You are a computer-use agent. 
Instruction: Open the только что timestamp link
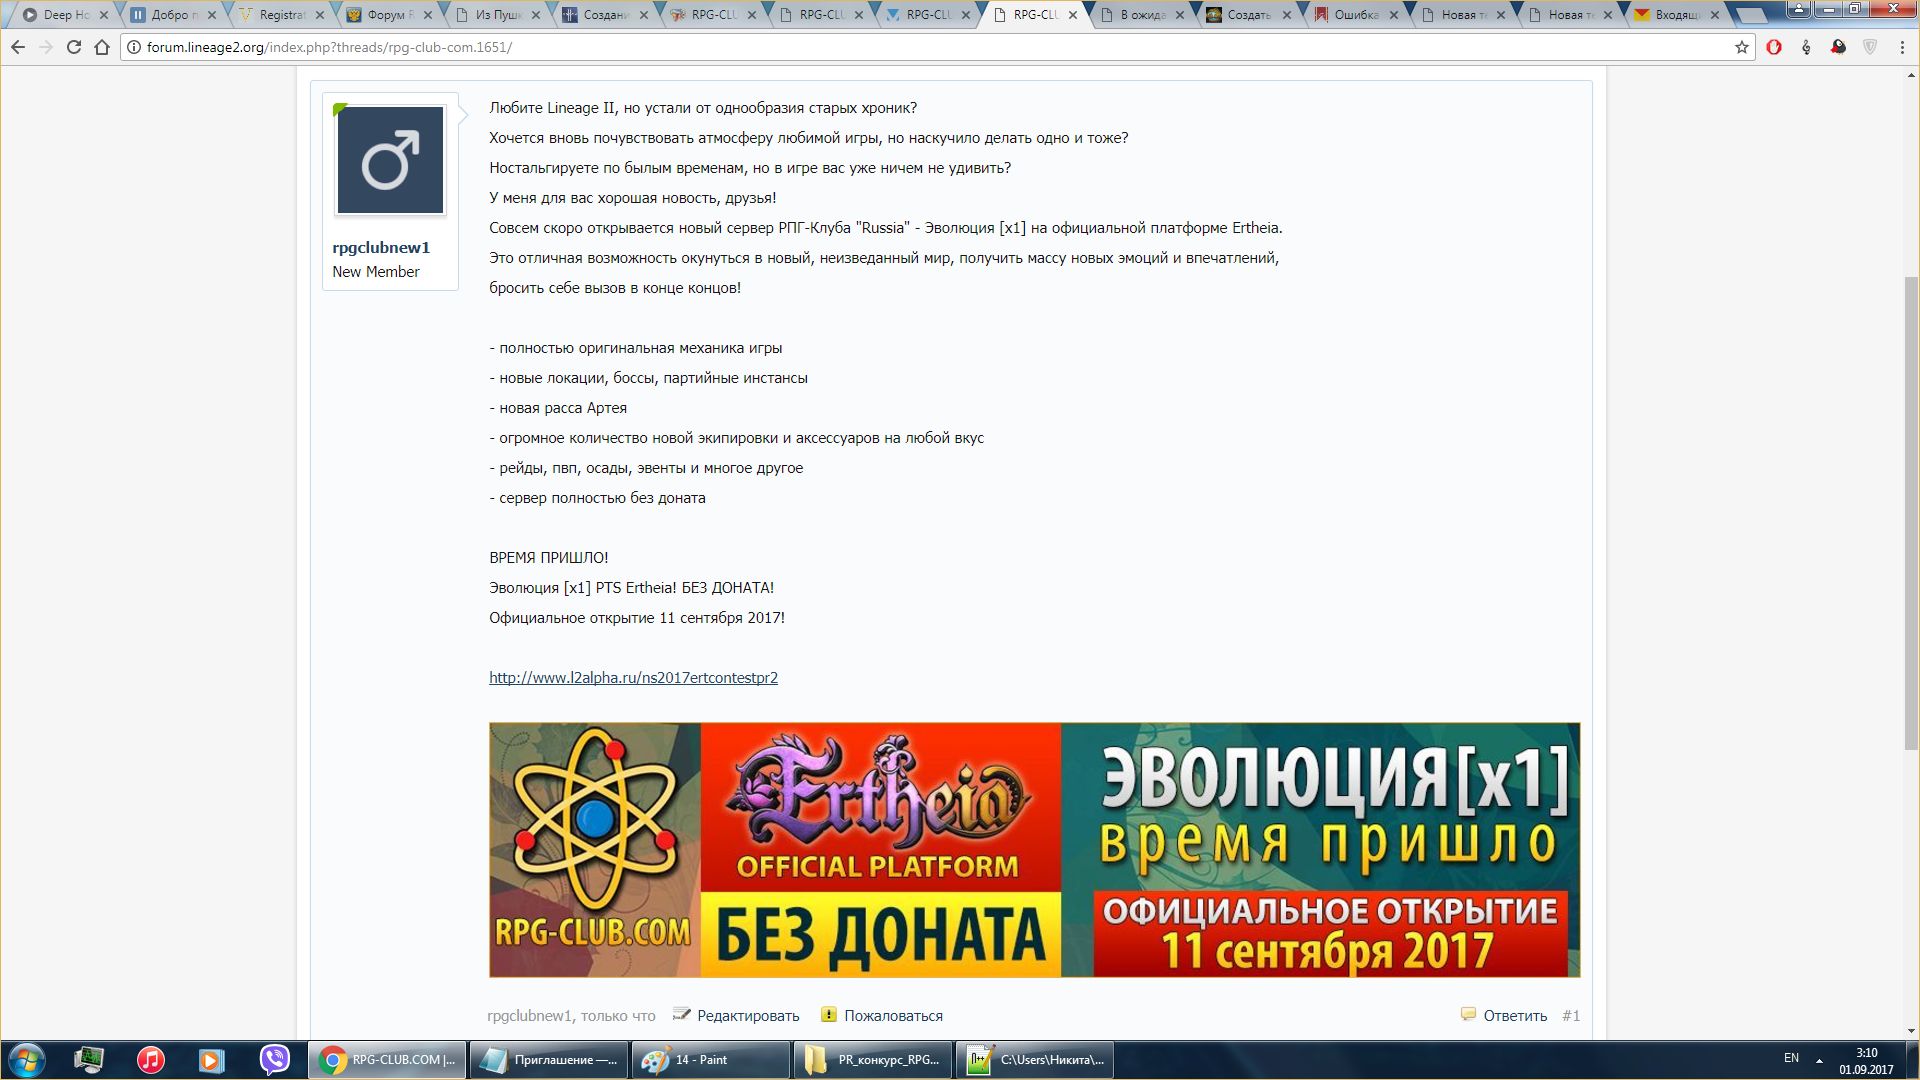(x=618, y=1016)
